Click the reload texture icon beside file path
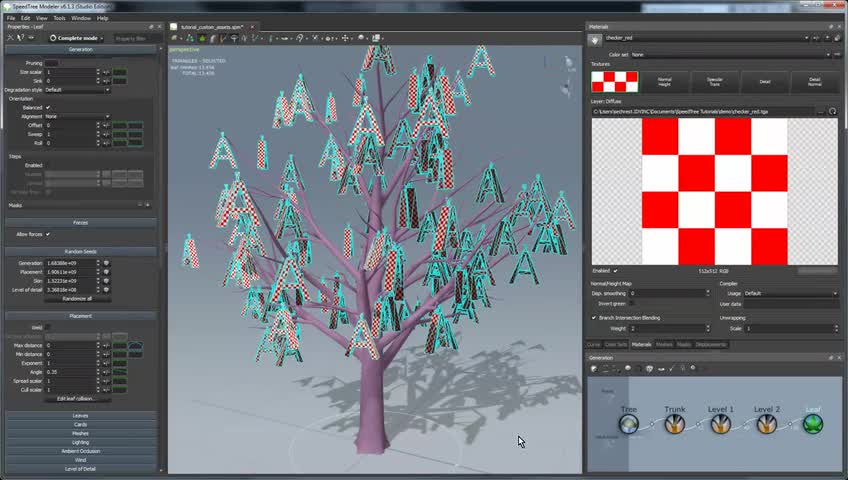Screen dimensions: 848x480 click(x=832, y=111)
